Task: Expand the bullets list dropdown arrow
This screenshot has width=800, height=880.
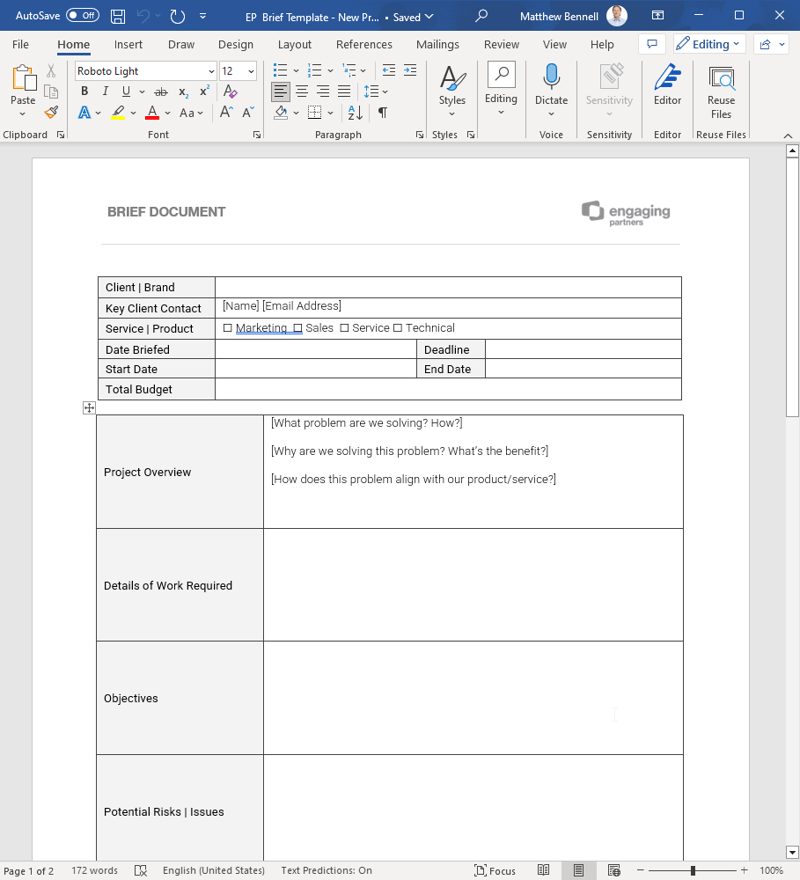Action: [x=296, y=71]
